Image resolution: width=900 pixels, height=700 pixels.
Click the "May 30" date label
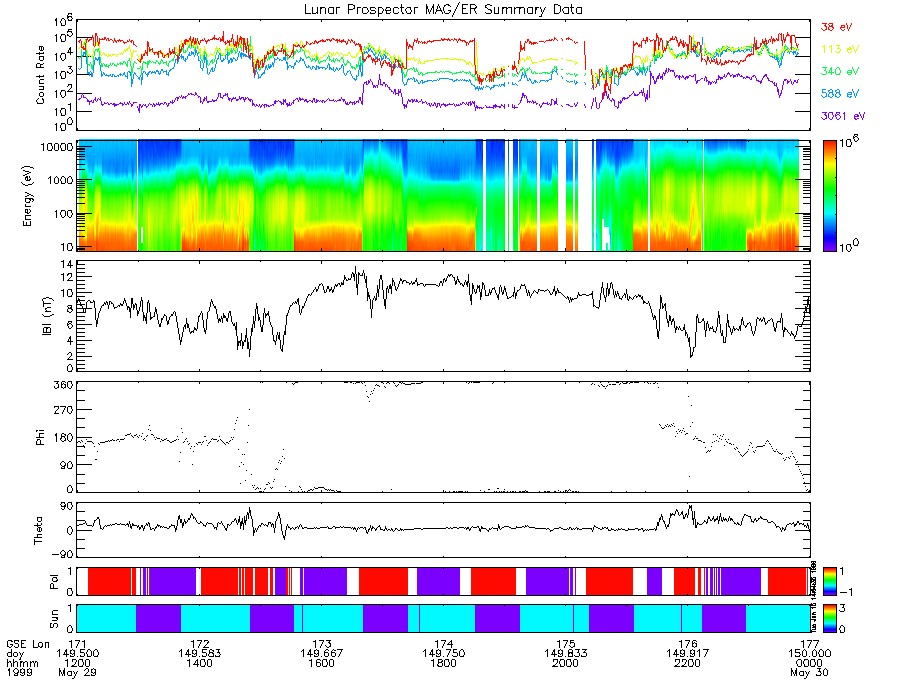809,672
